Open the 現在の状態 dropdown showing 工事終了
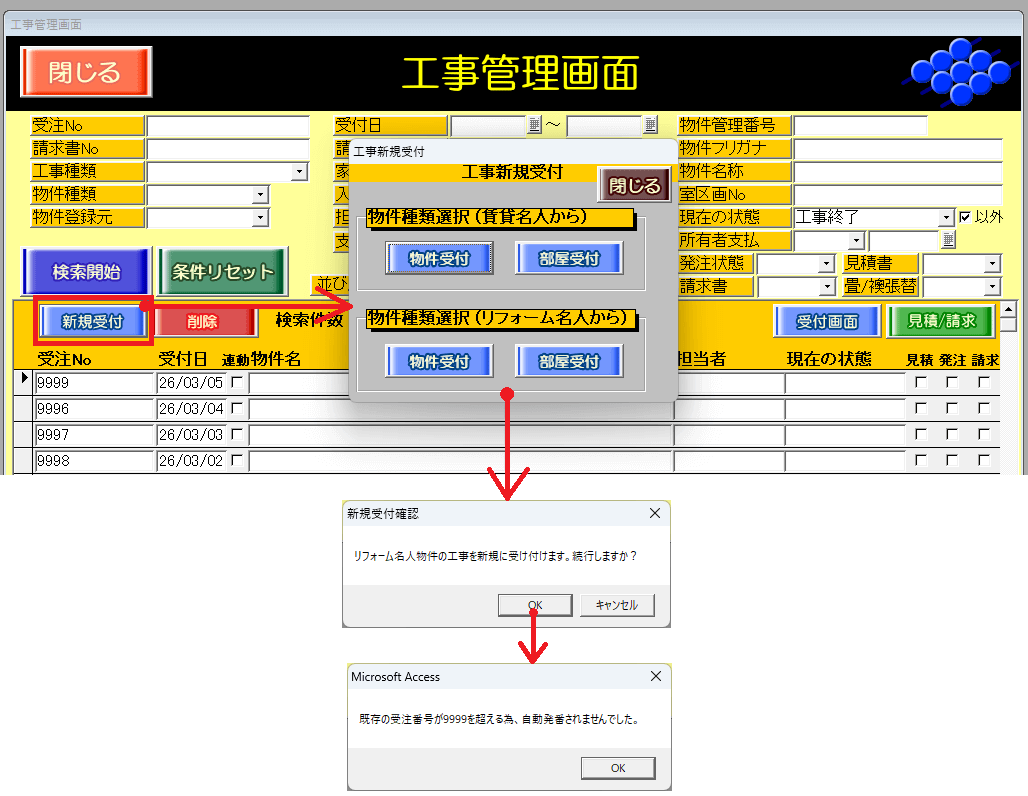Screen dimensions: 1028x796 click(x=946, y=217)
